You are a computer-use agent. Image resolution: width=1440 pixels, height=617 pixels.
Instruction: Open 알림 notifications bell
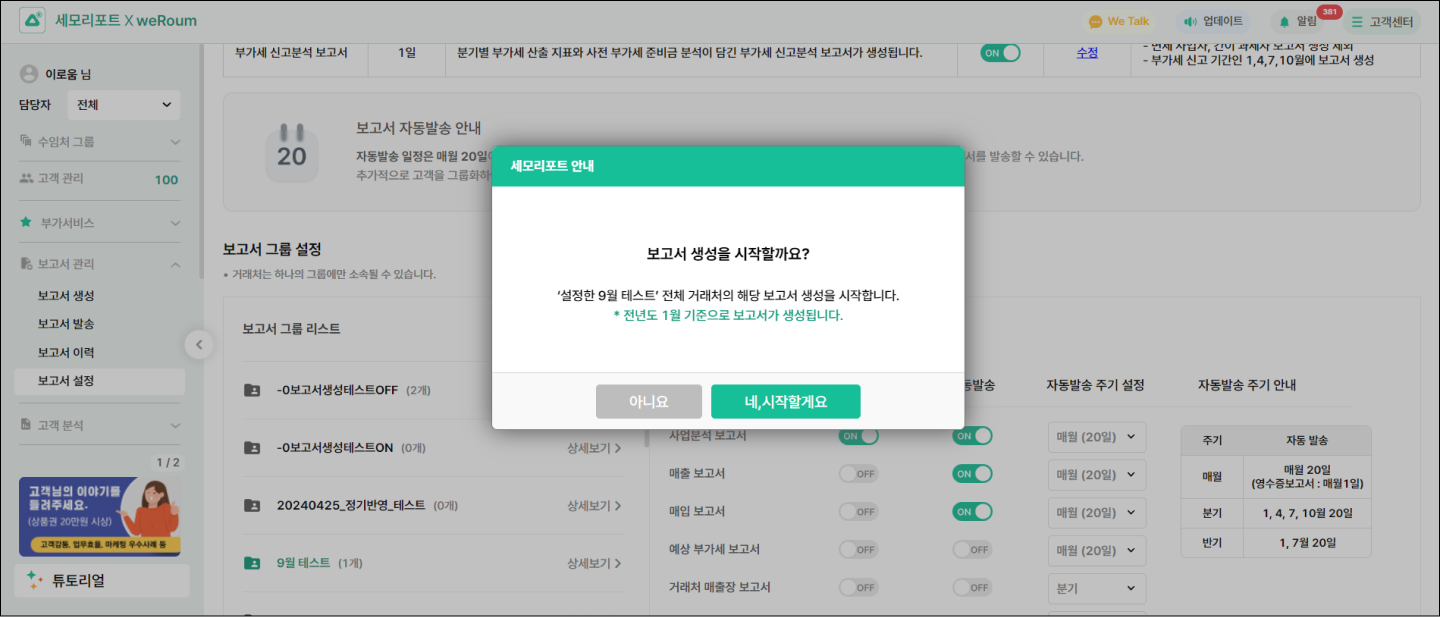pyautogui.click(x=1284, y=21)
